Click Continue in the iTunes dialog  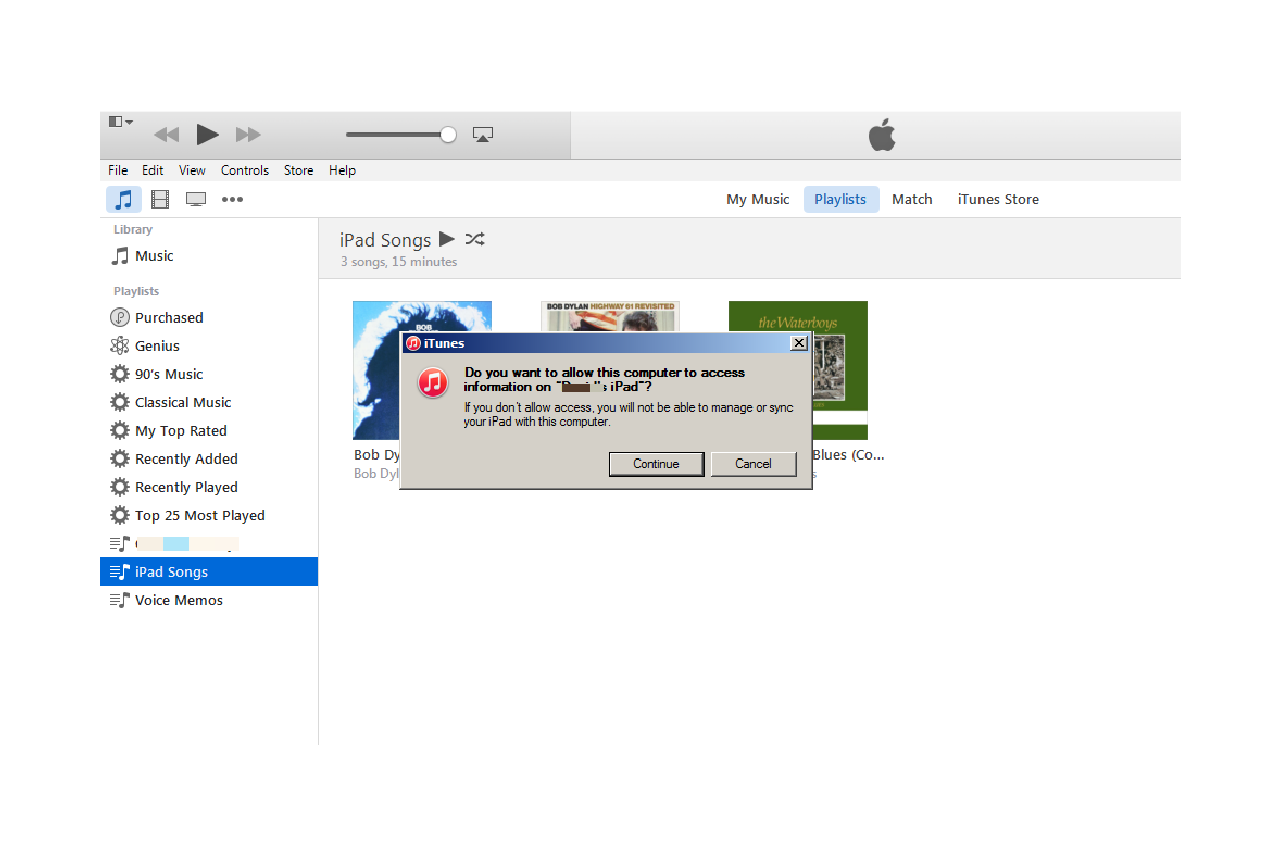[x=656, y=464]
